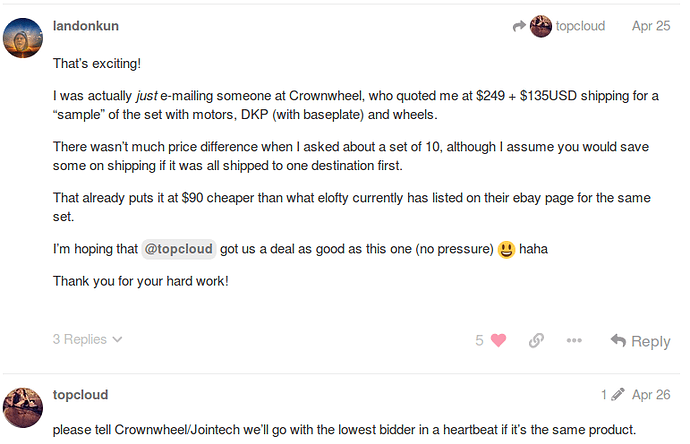Open the landonkun username link
690x444 pixels.
86,26
